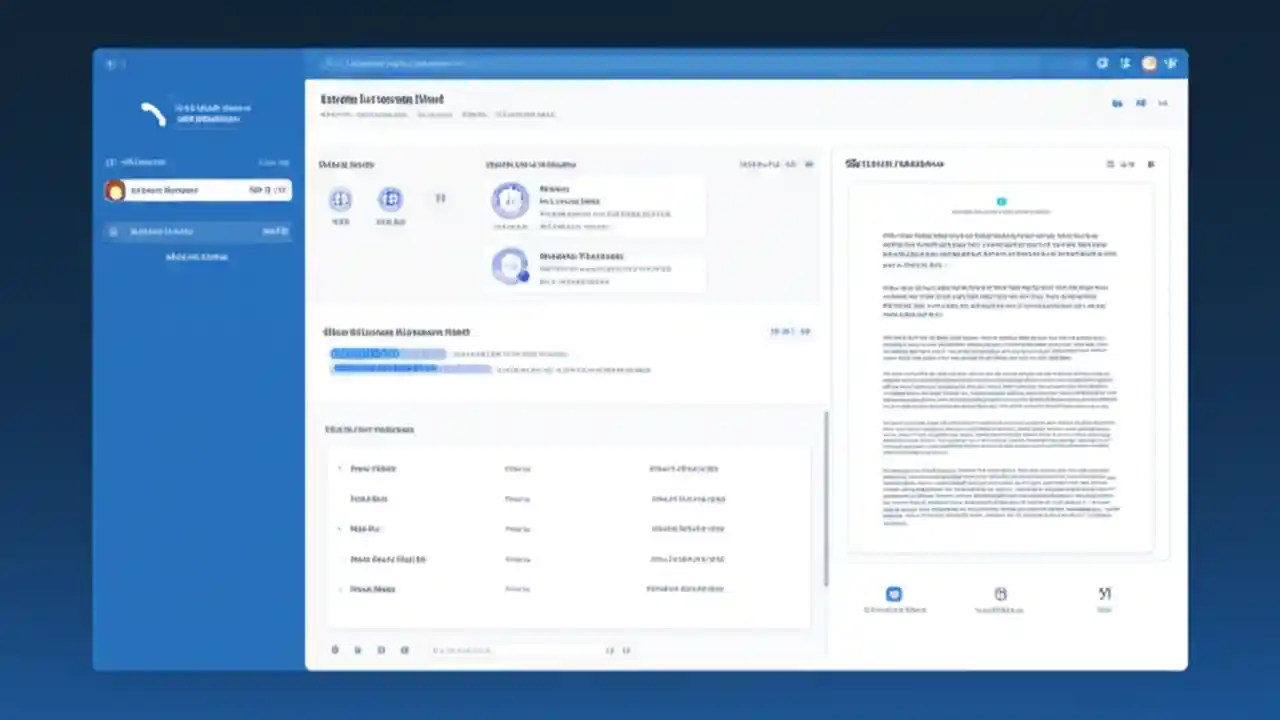Click the highlighted contact entry in the sidebar

tap(196, 190)
